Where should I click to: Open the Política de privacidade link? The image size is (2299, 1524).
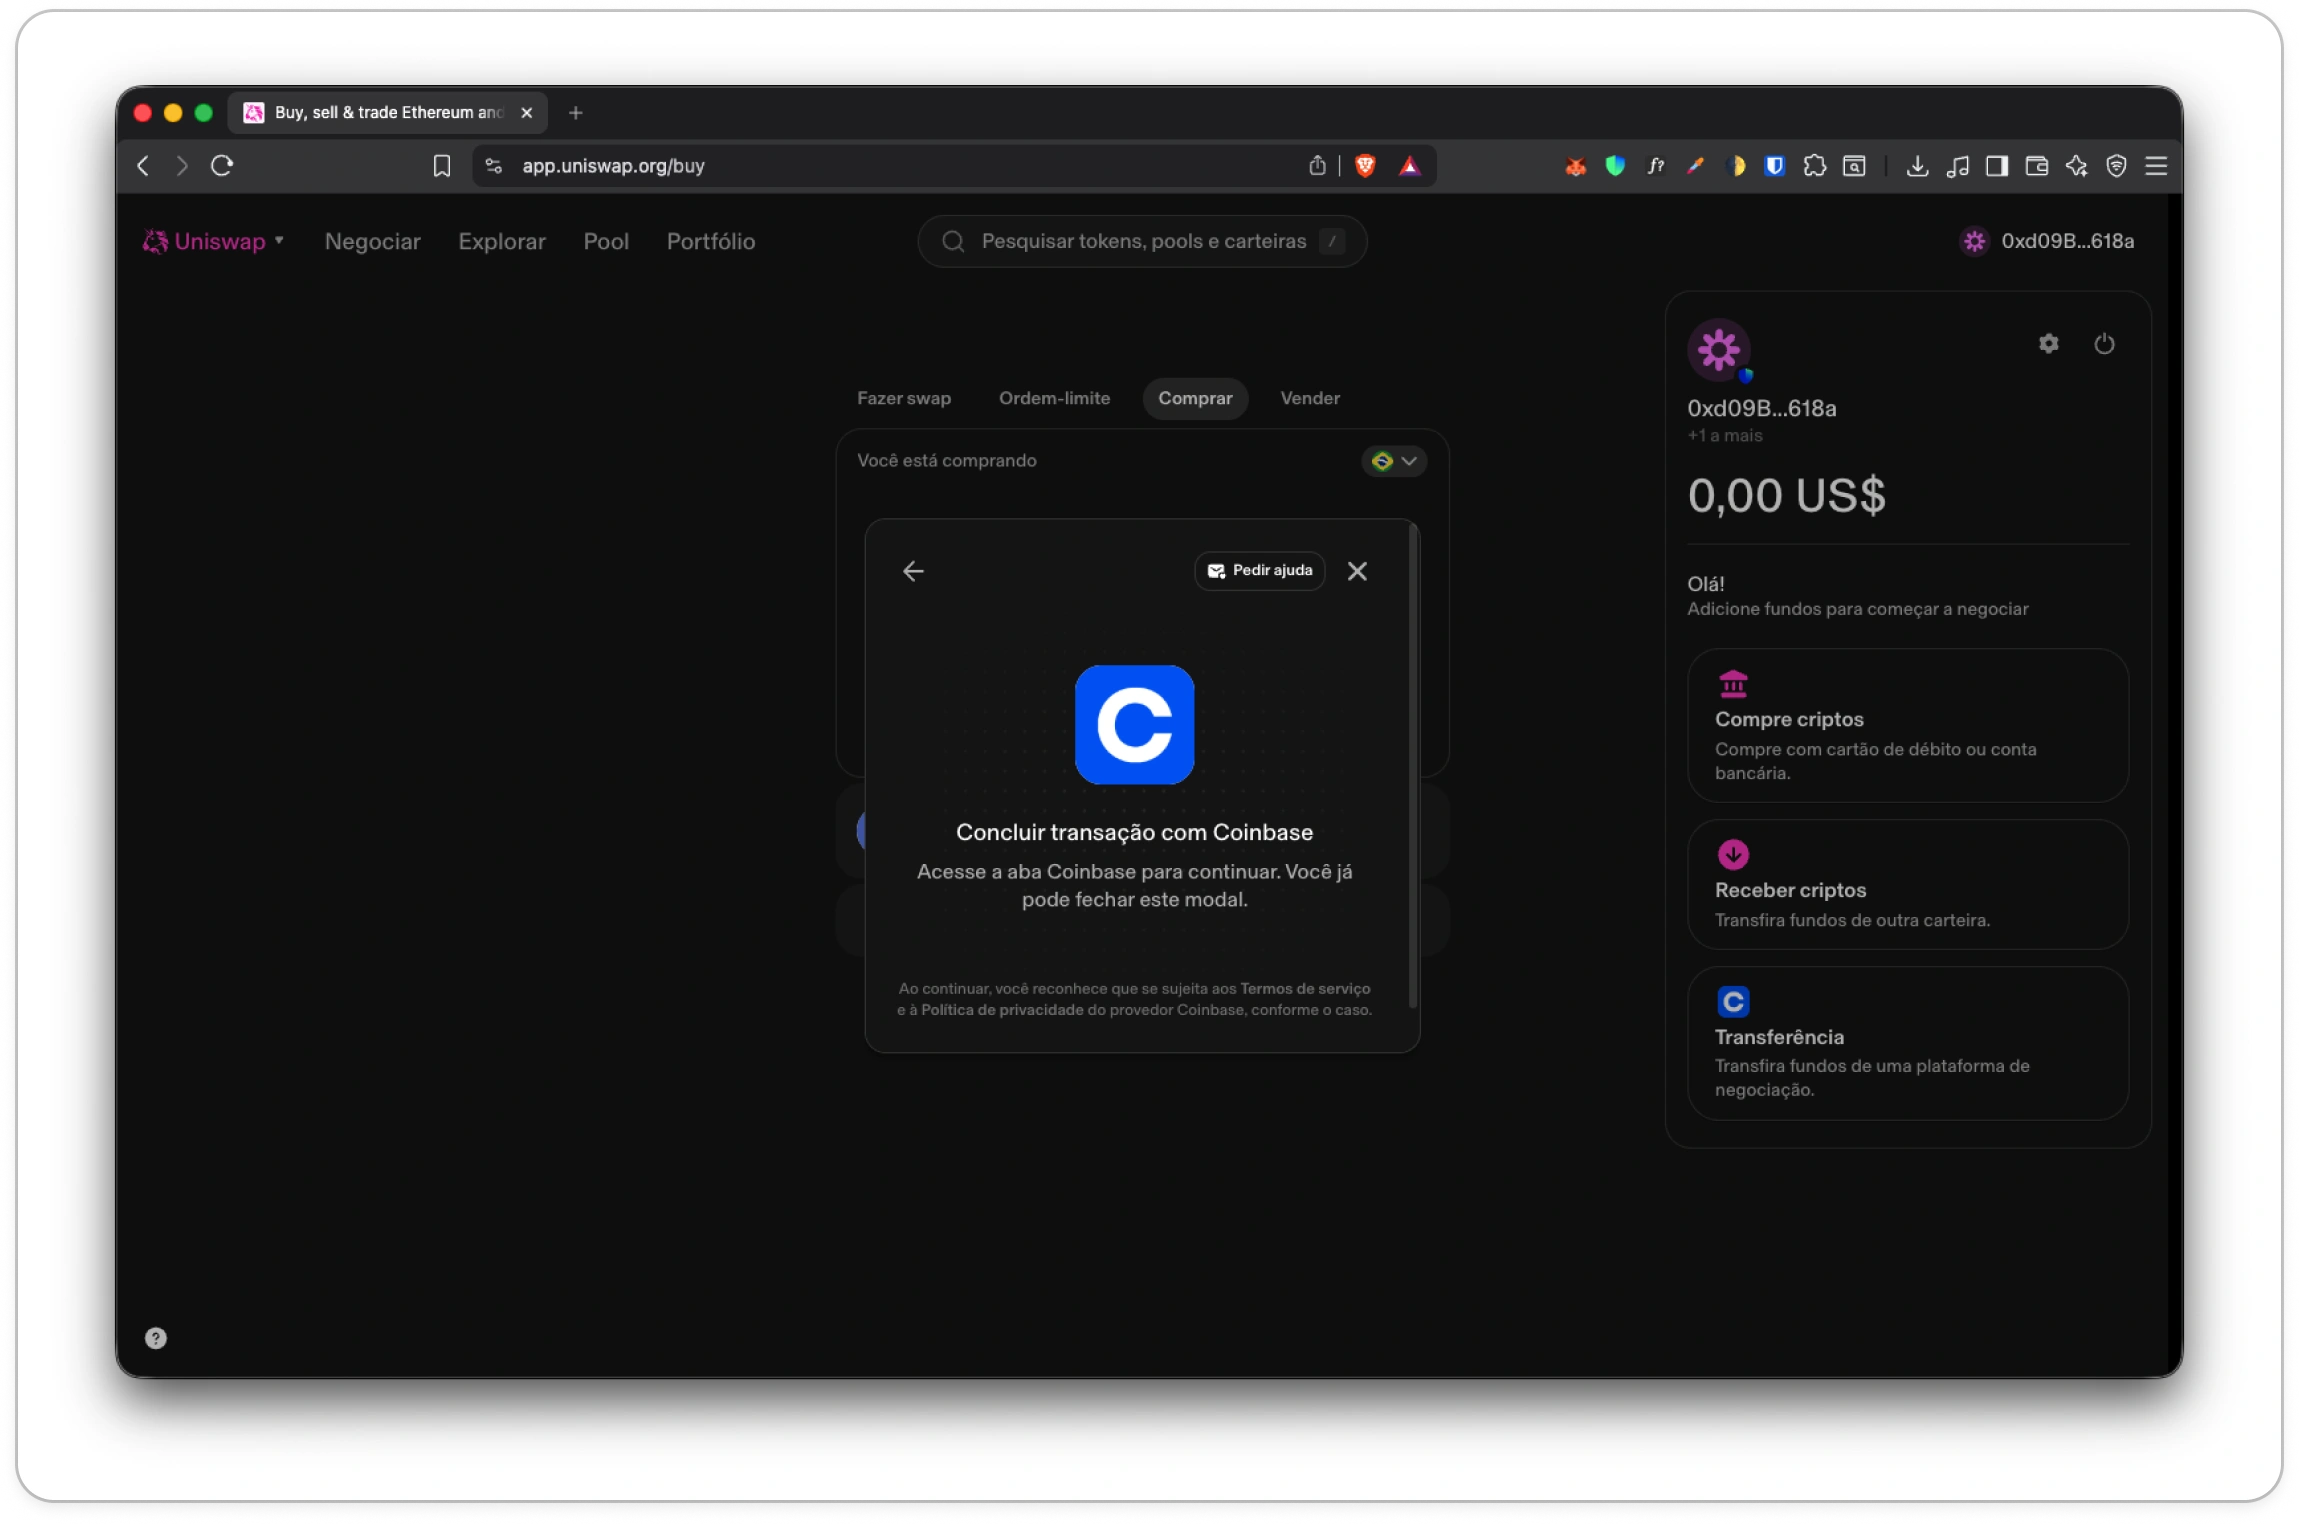(1002, 1010)
